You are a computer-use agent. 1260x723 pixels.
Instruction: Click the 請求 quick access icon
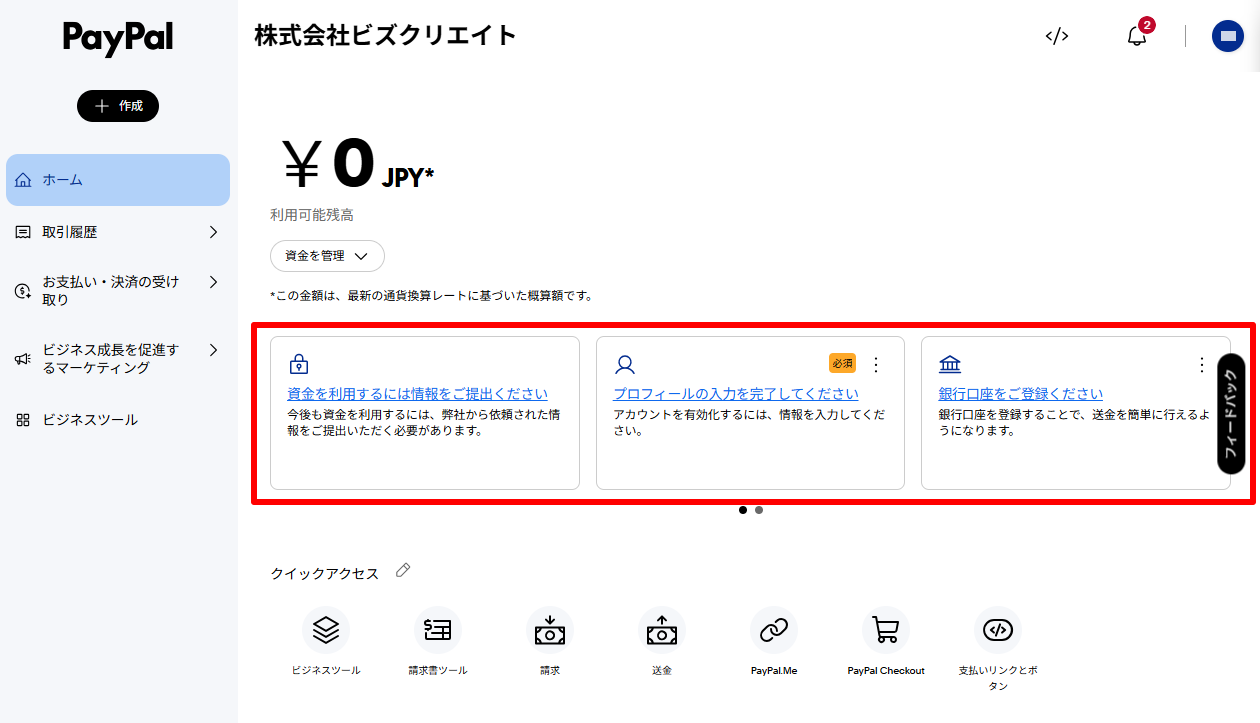pyautogui.click(x=550, y=630)
